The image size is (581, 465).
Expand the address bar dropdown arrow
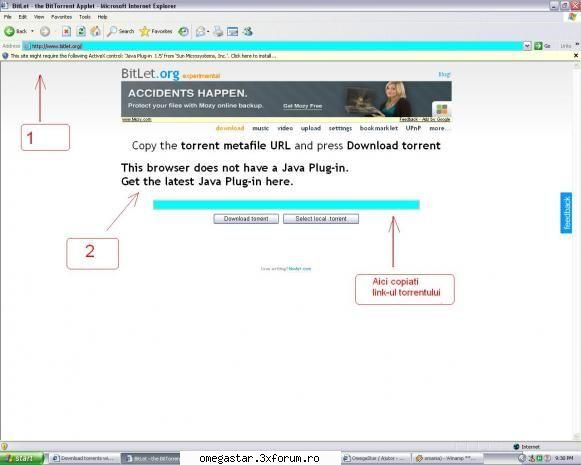527,46
